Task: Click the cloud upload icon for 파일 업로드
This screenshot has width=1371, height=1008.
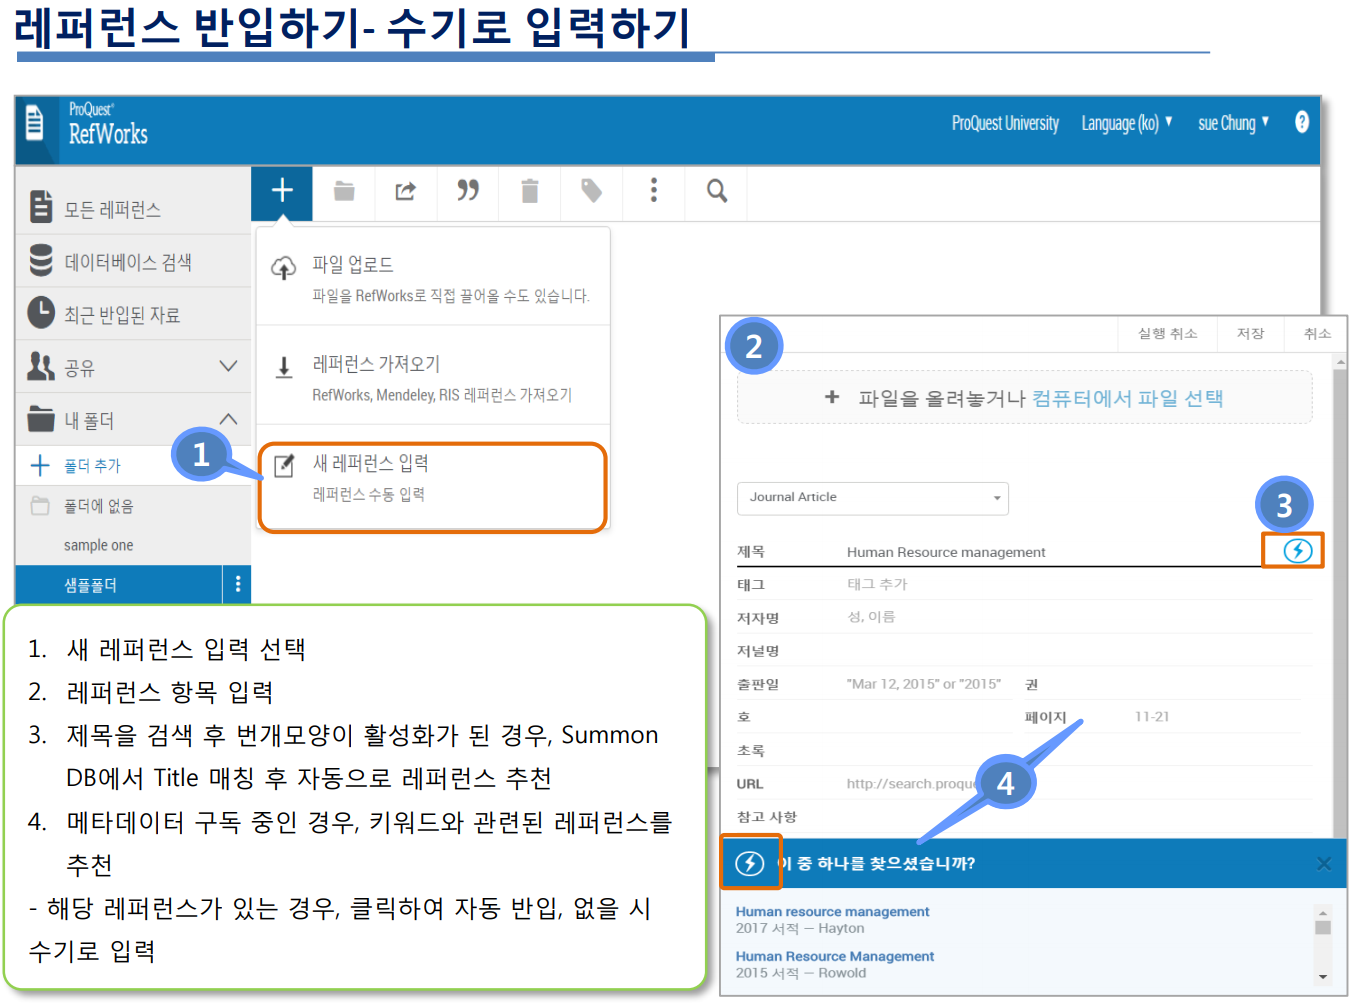Action: [x=284, y=267]
